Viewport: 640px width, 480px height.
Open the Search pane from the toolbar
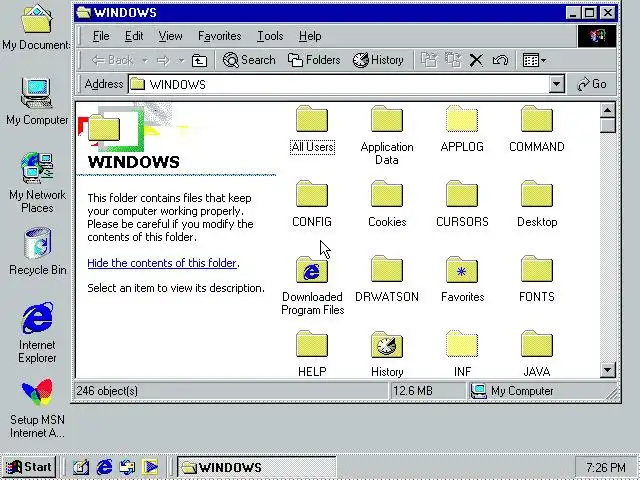249,60
